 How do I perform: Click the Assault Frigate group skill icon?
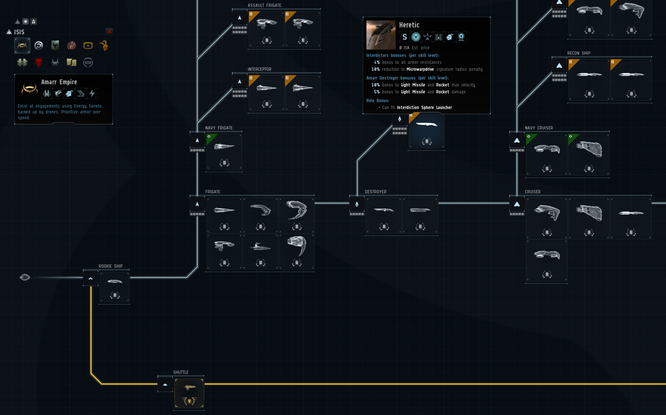coord(240,20)
